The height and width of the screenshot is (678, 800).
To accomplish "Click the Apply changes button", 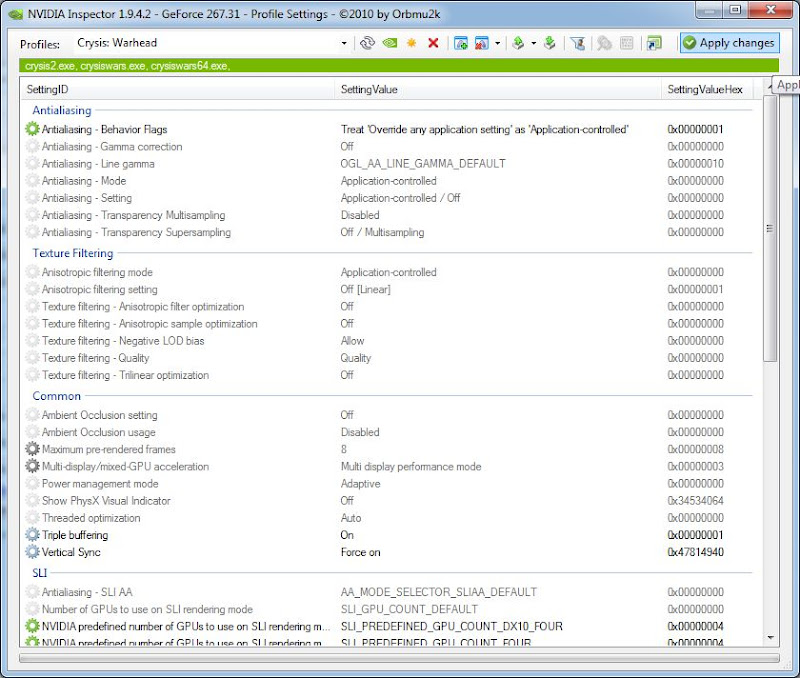I will tap(730, 43).
